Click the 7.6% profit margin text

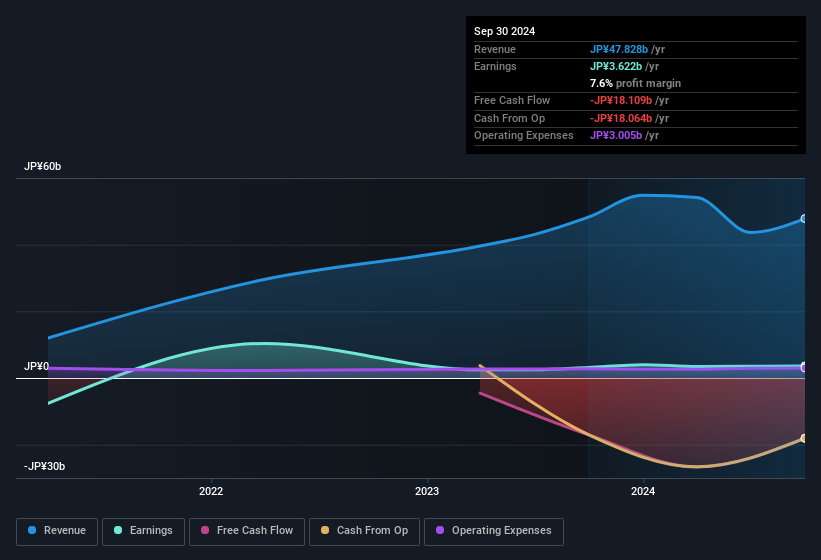click(x=635, y=83)
